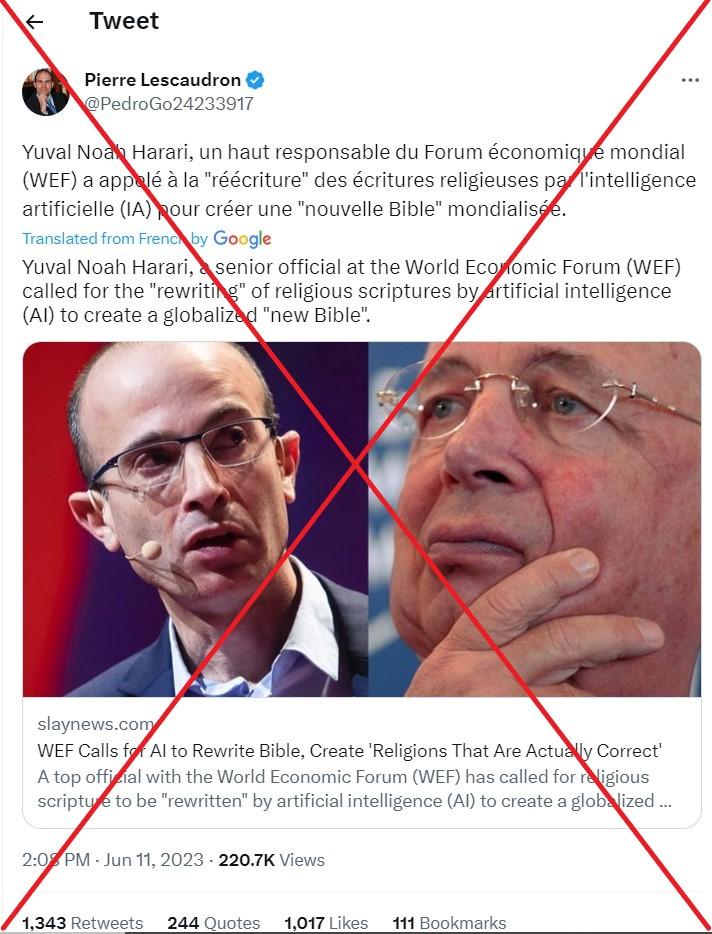Click the back arrow icon
The image size is (712, 934).
click(x=35, y=22)
